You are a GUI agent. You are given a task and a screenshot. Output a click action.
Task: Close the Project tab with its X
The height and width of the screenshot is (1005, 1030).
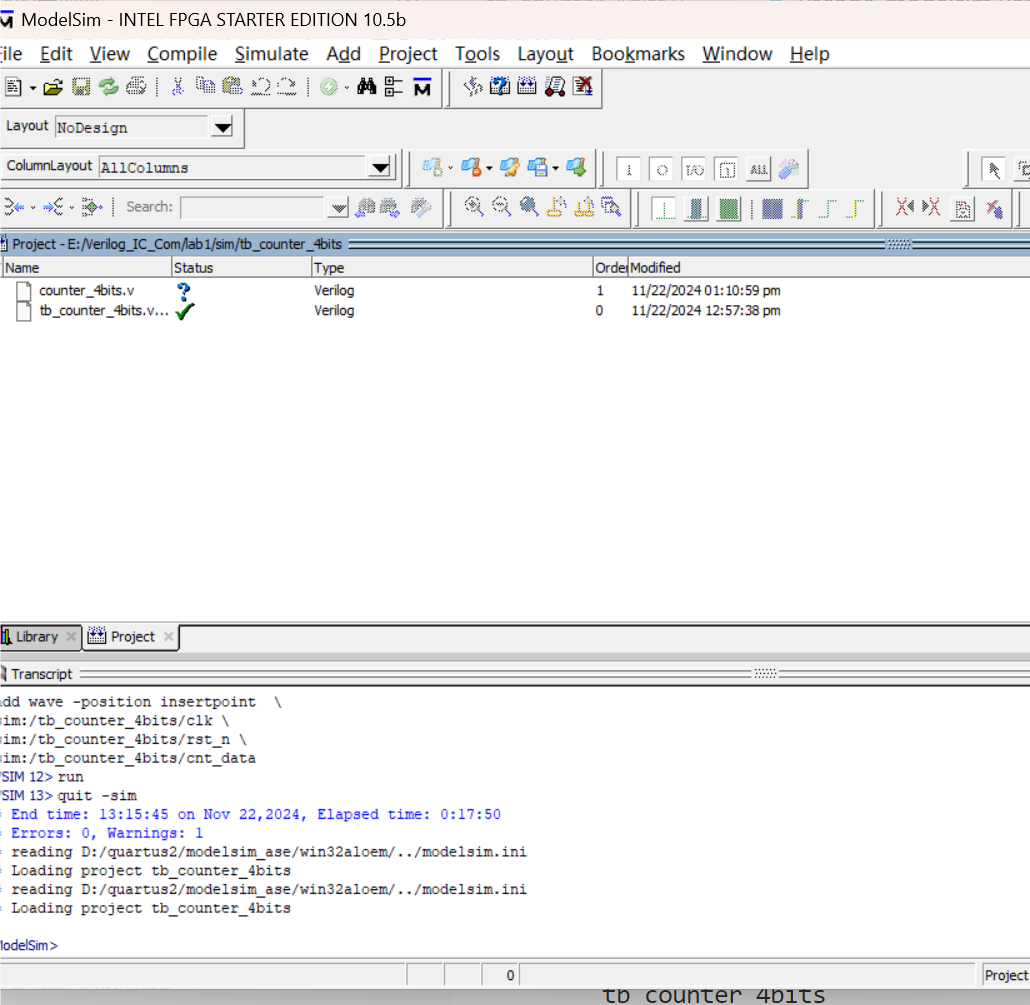coord(168,636)
